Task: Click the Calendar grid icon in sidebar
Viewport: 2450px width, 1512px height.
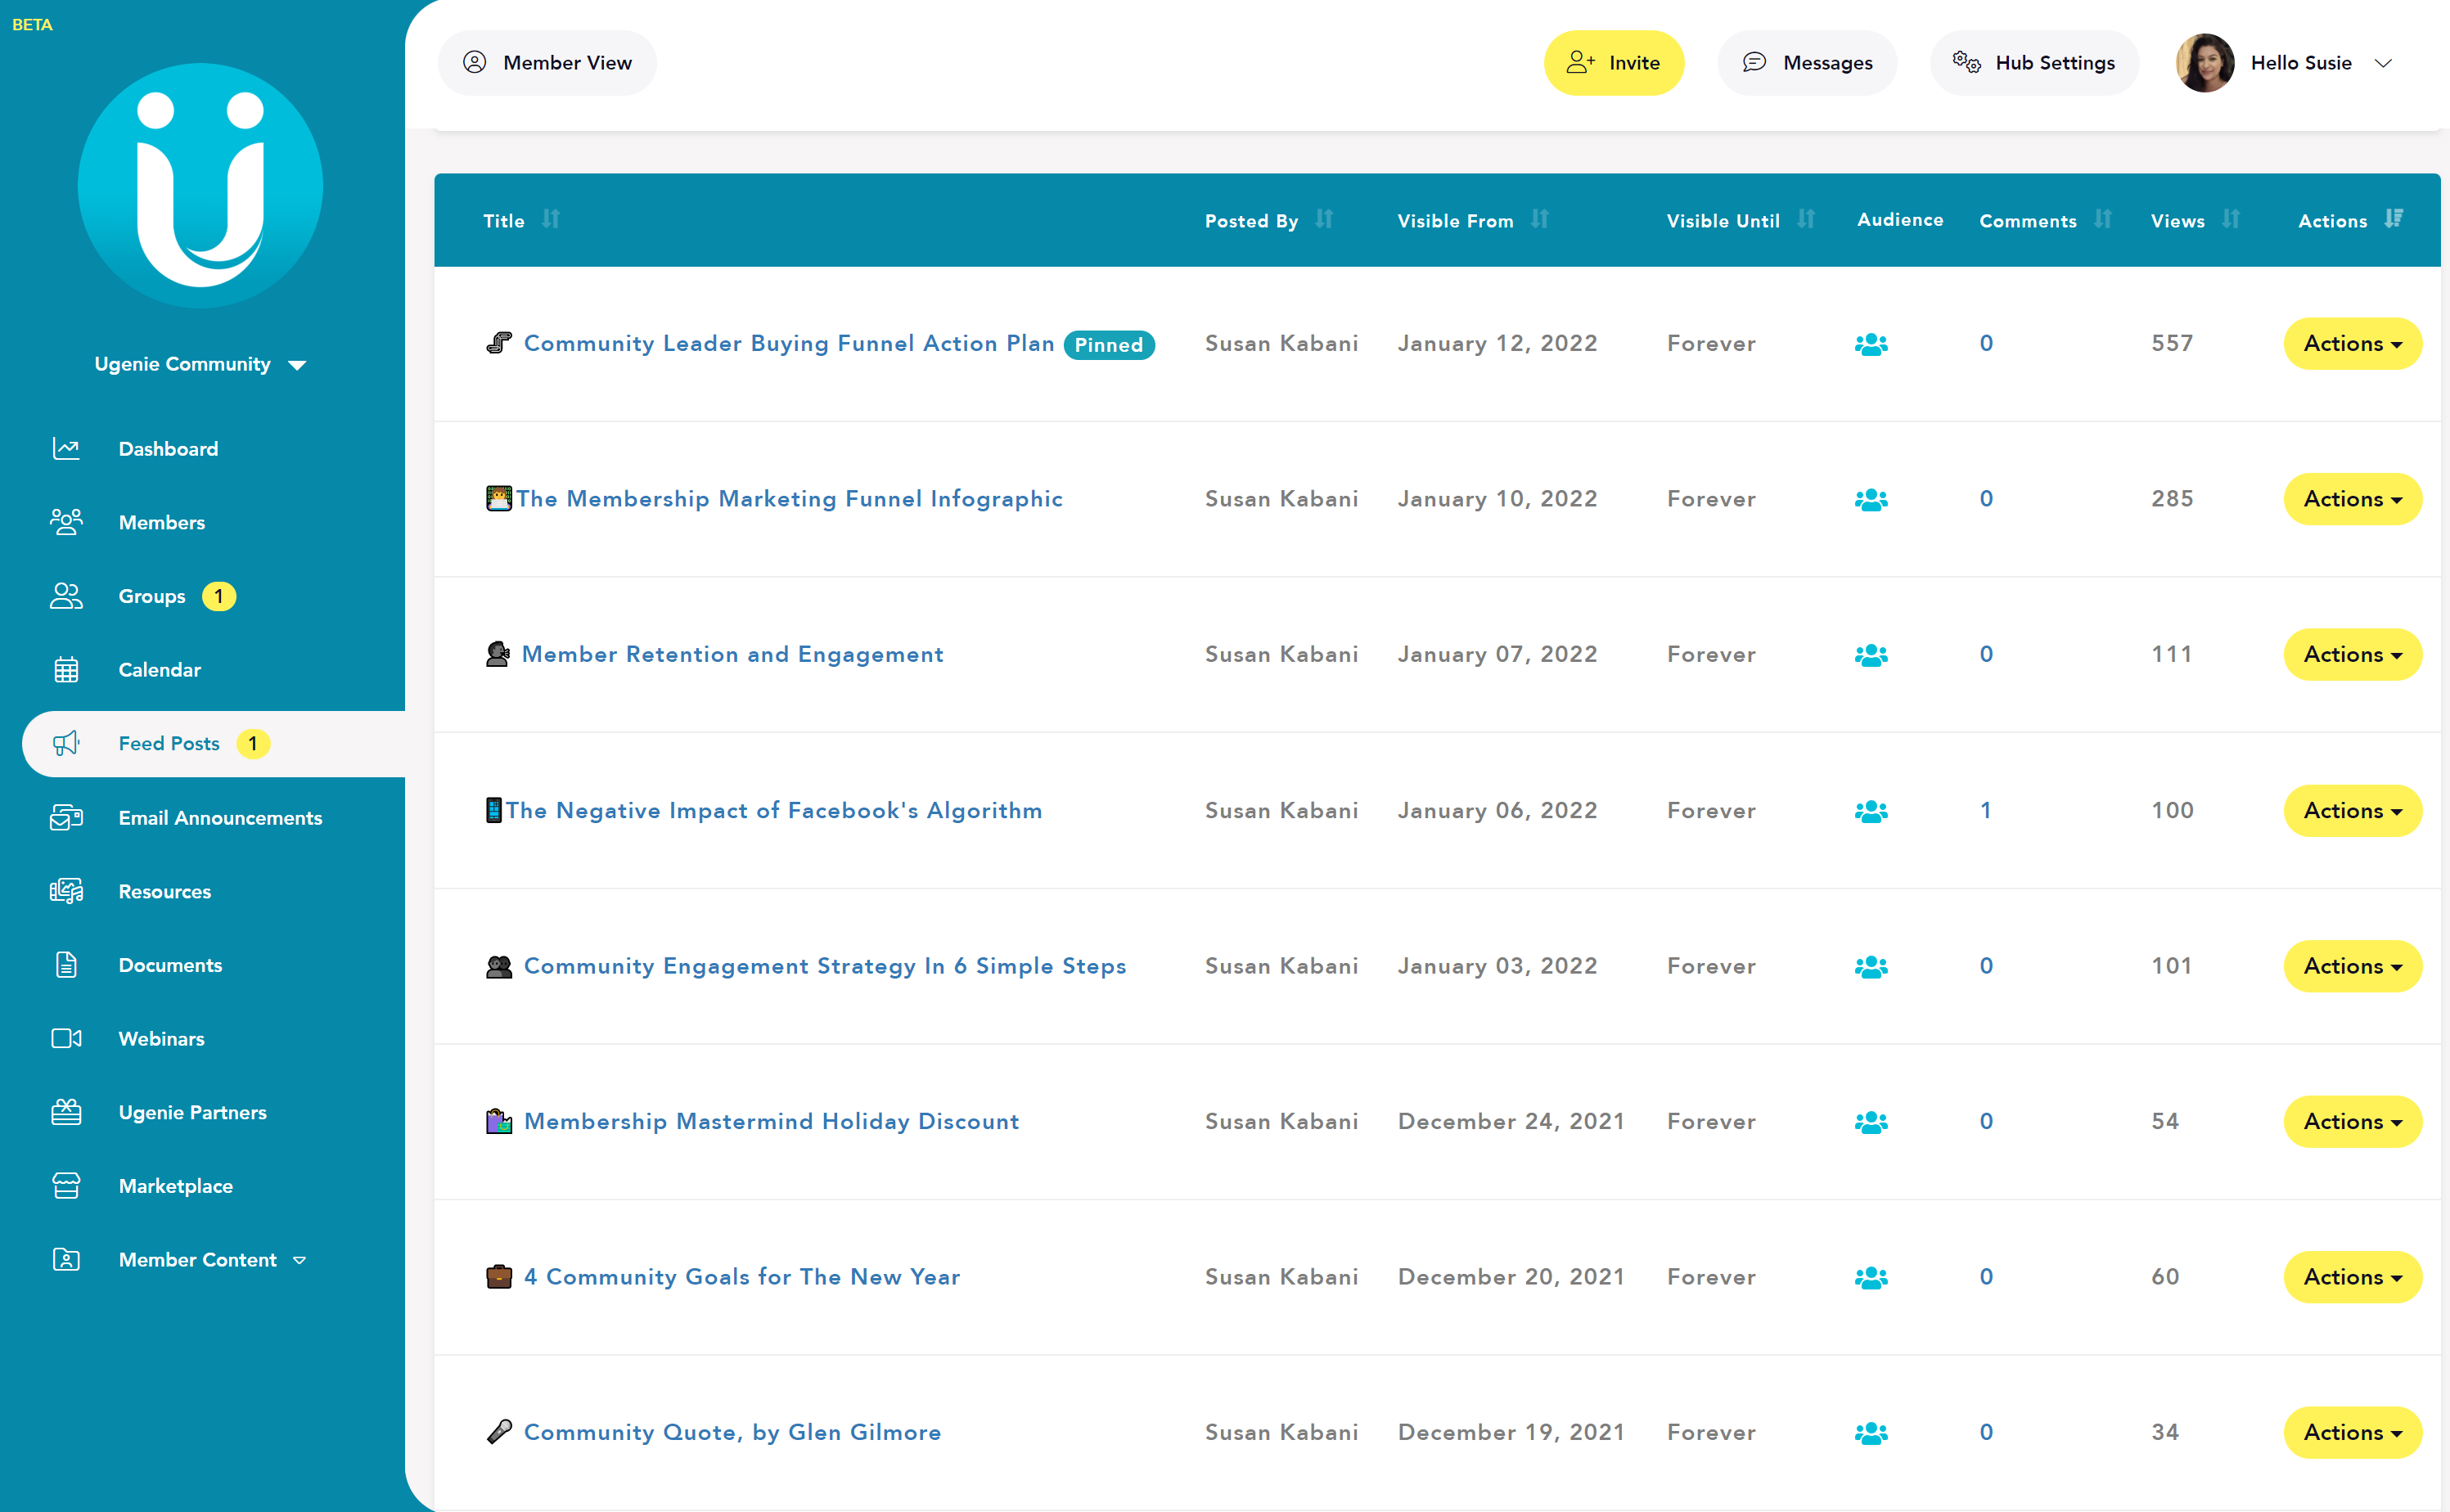Action: (x=66, y=670)
